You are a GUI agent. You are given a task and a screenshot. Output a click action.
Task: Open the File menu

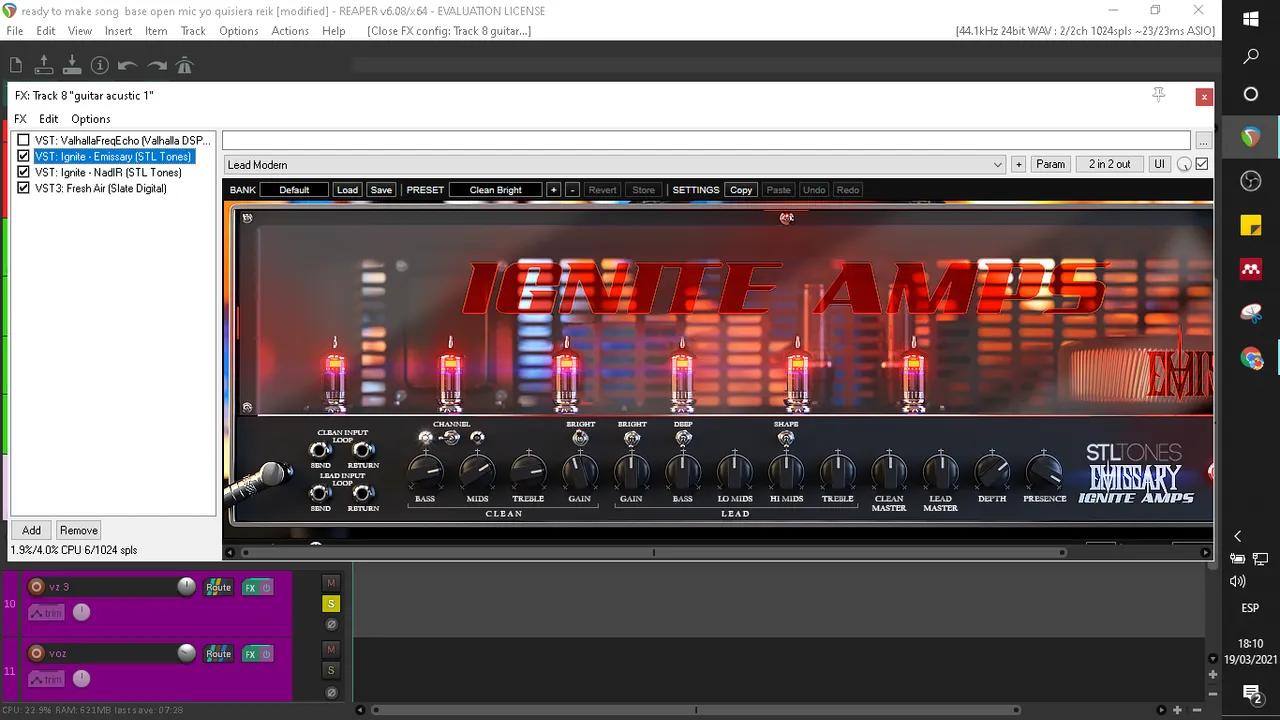point(15,31)
